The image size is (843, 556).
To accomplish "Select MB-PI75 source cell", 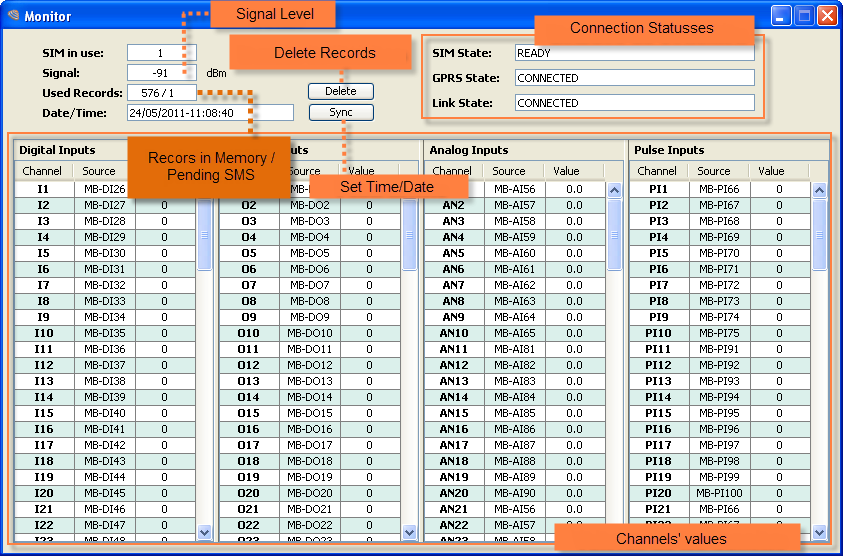I will coord(719,333).
